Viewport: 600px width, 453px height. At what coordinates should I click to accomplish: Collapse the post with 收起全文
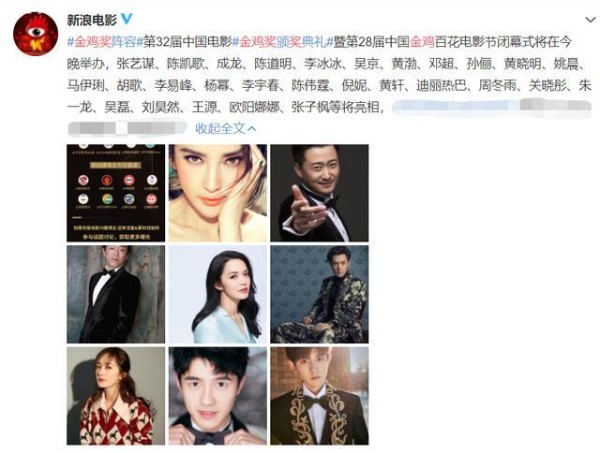220,129
